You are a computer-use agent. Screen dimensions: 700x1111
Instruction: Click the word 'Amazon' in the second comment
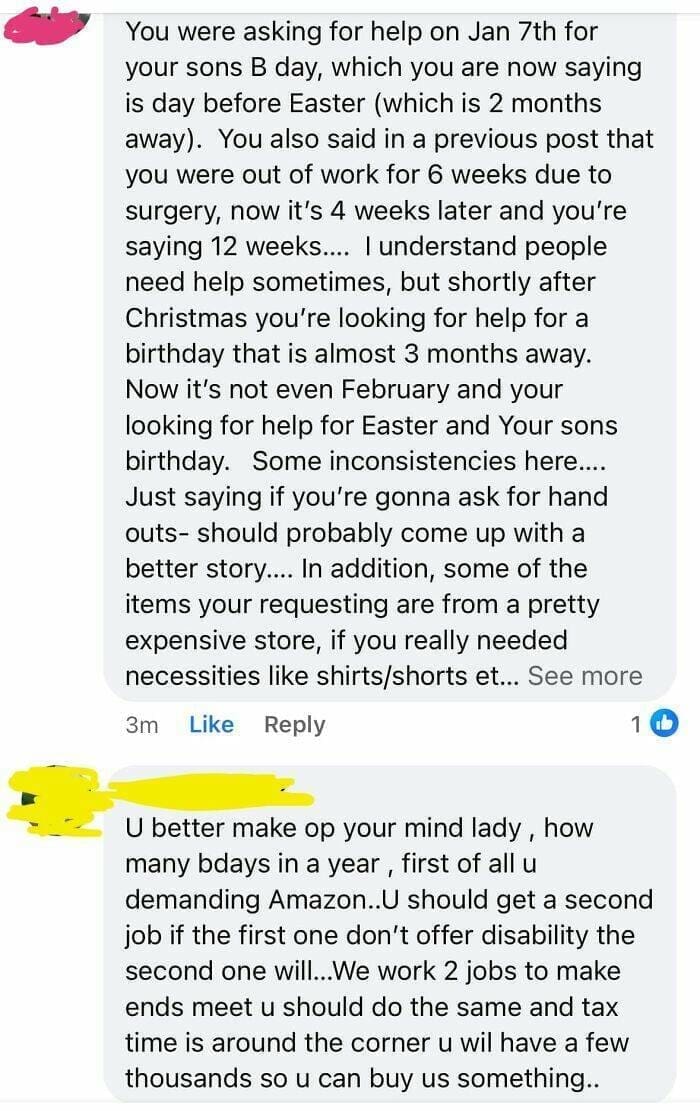(x=320, y=899)
